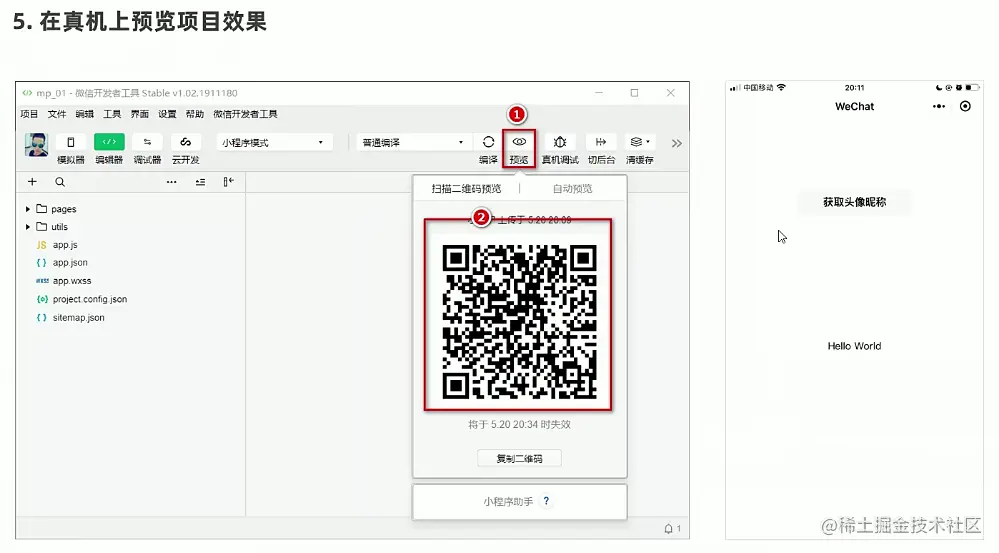Select the utils folder
Viewport: 999px width, 553px height.
coord(59,227)
